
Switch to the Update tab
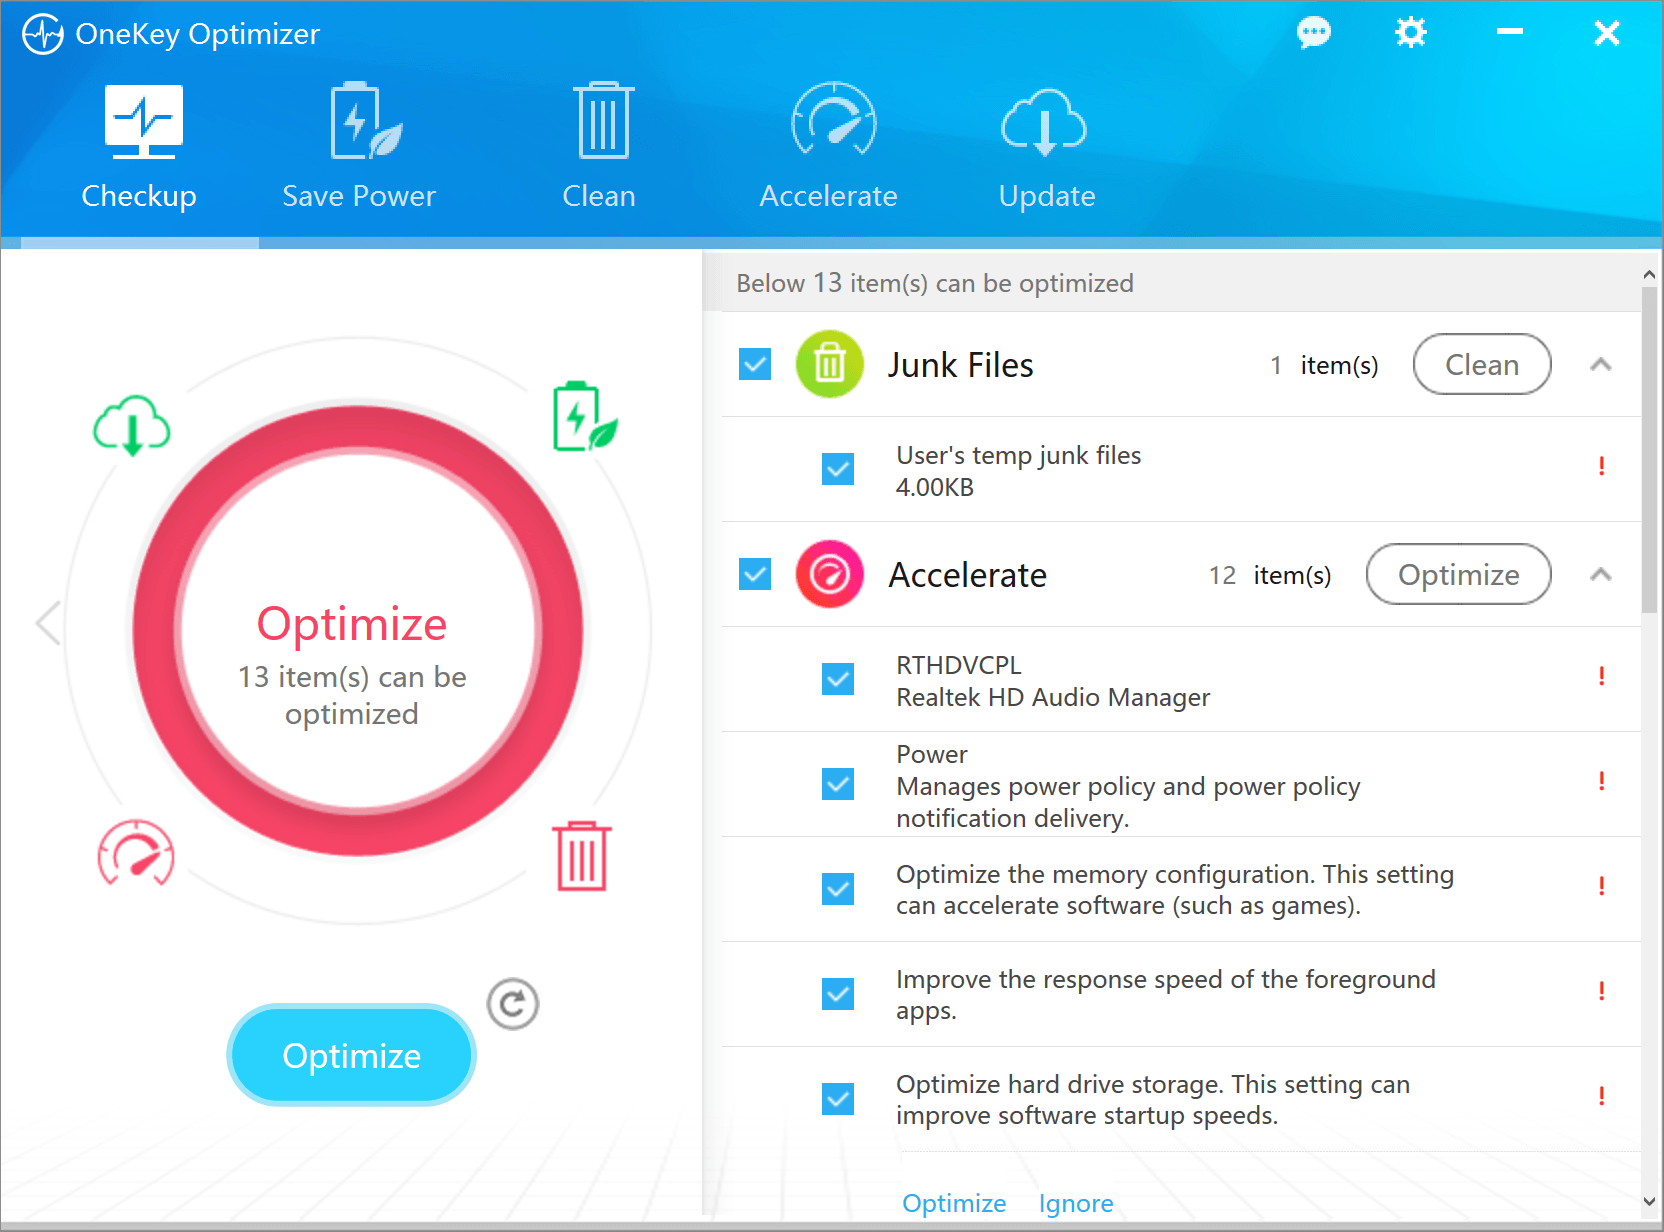(x=1045, y=150)
